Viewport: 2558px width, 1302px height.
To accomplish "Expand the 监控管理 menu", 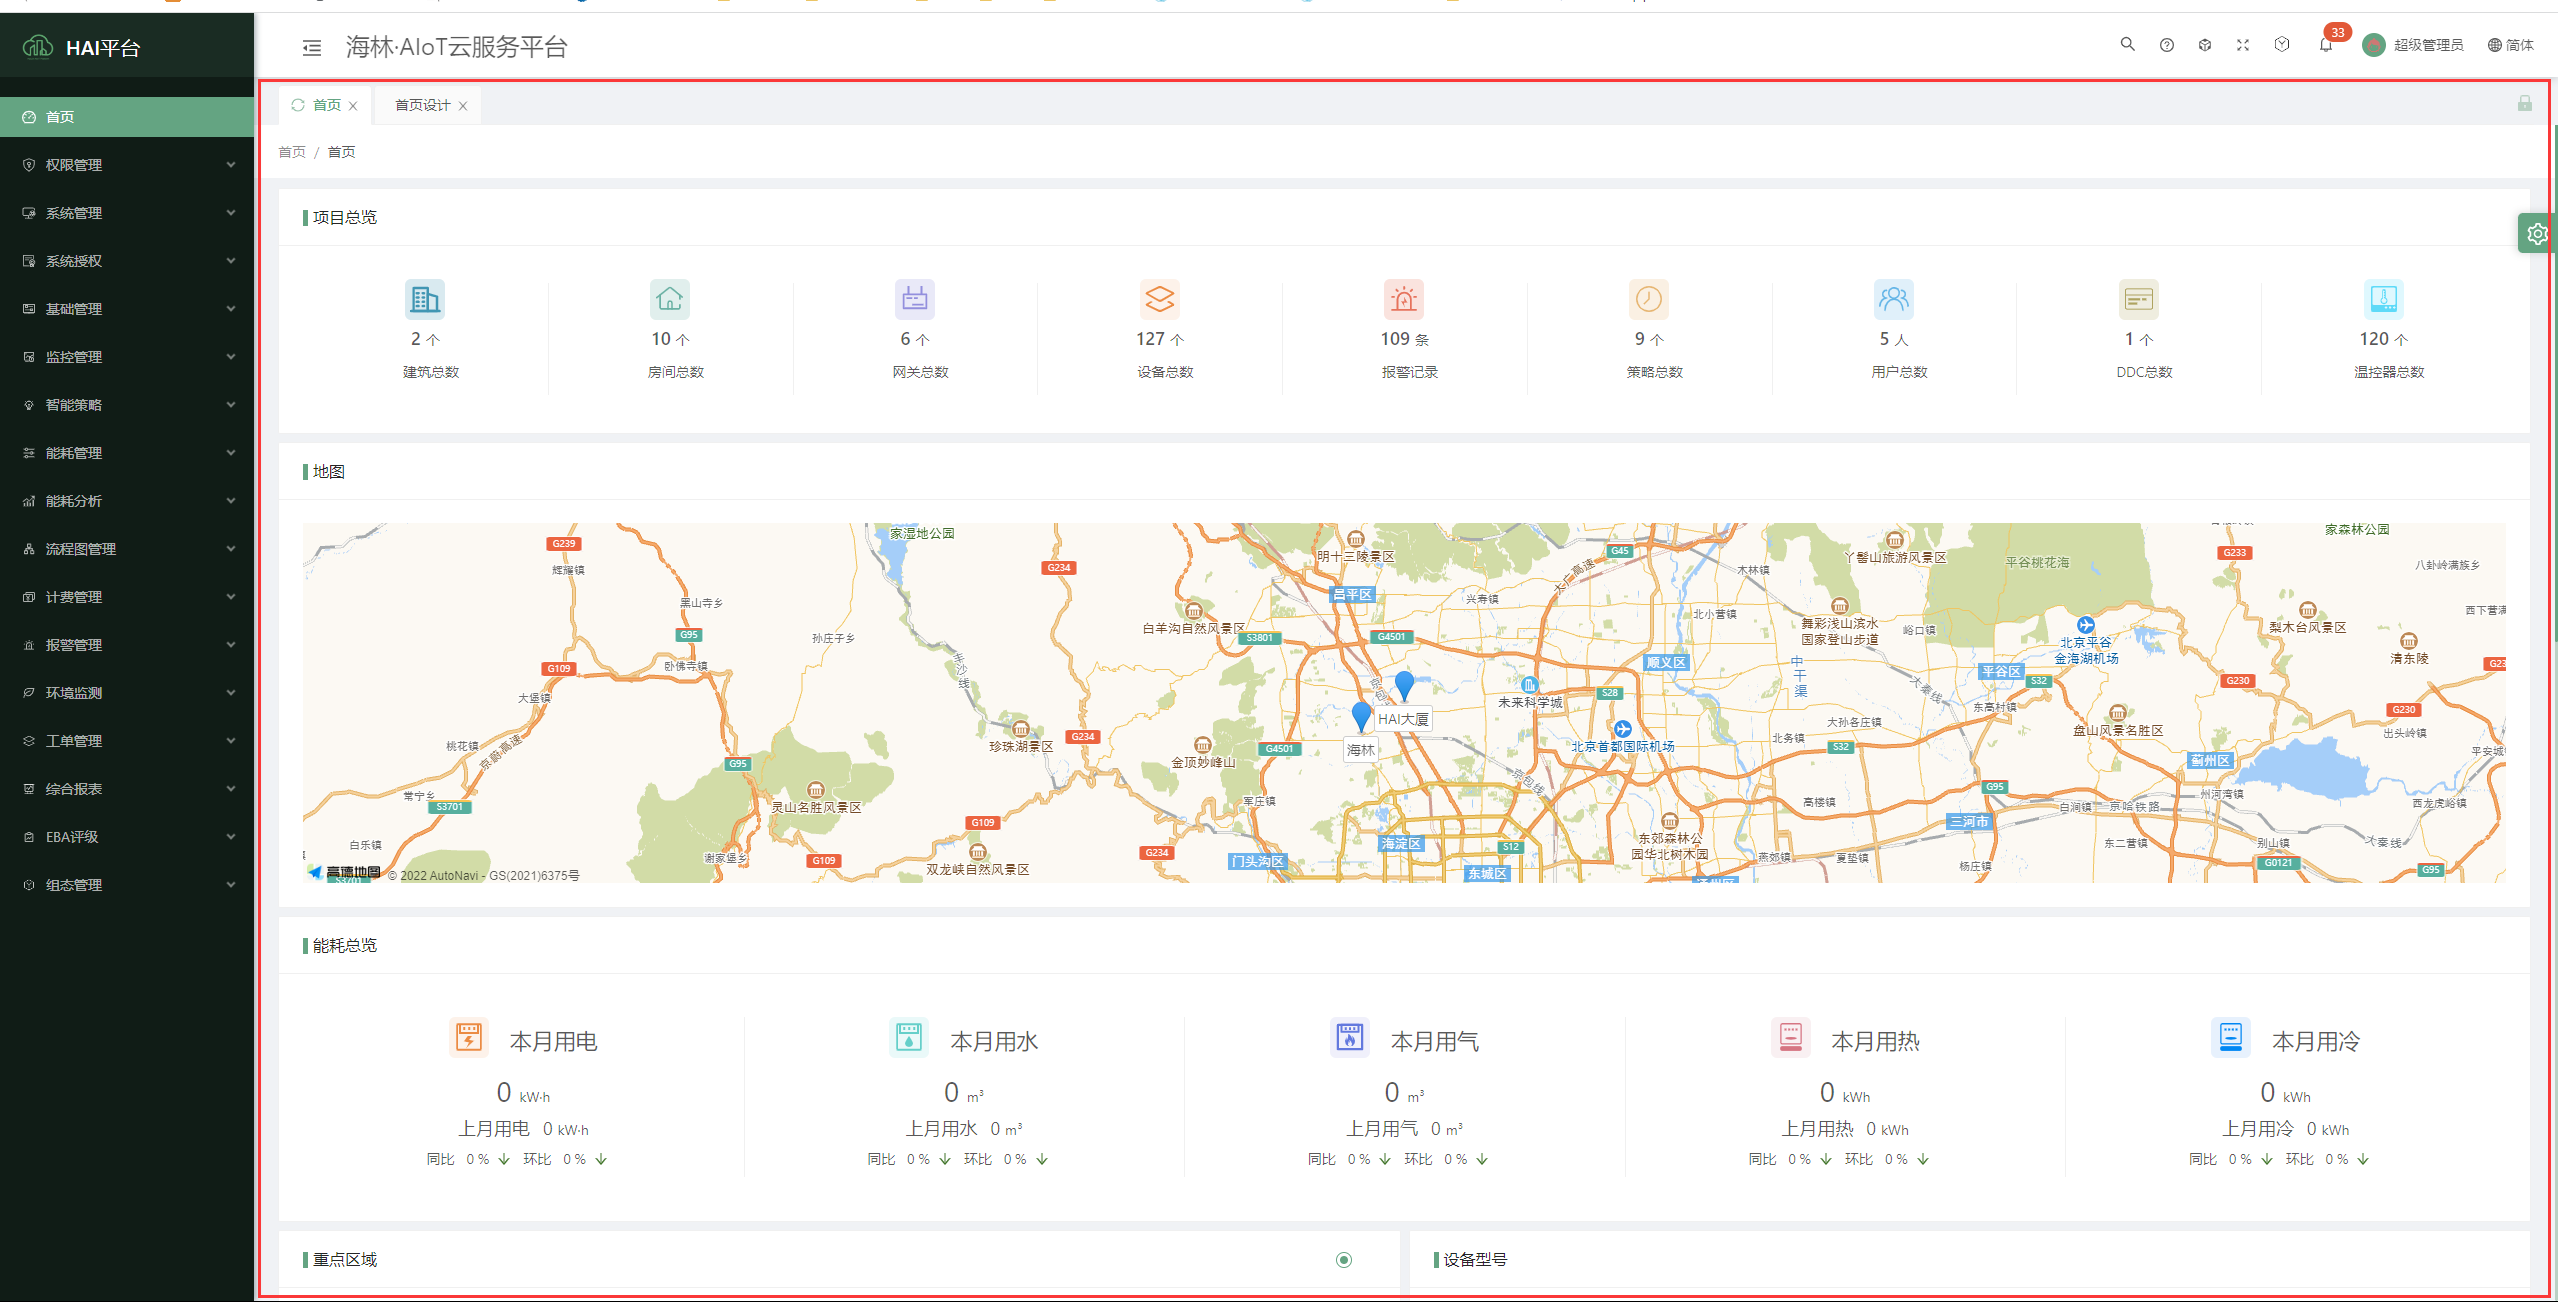I will (x=127, y=357).
